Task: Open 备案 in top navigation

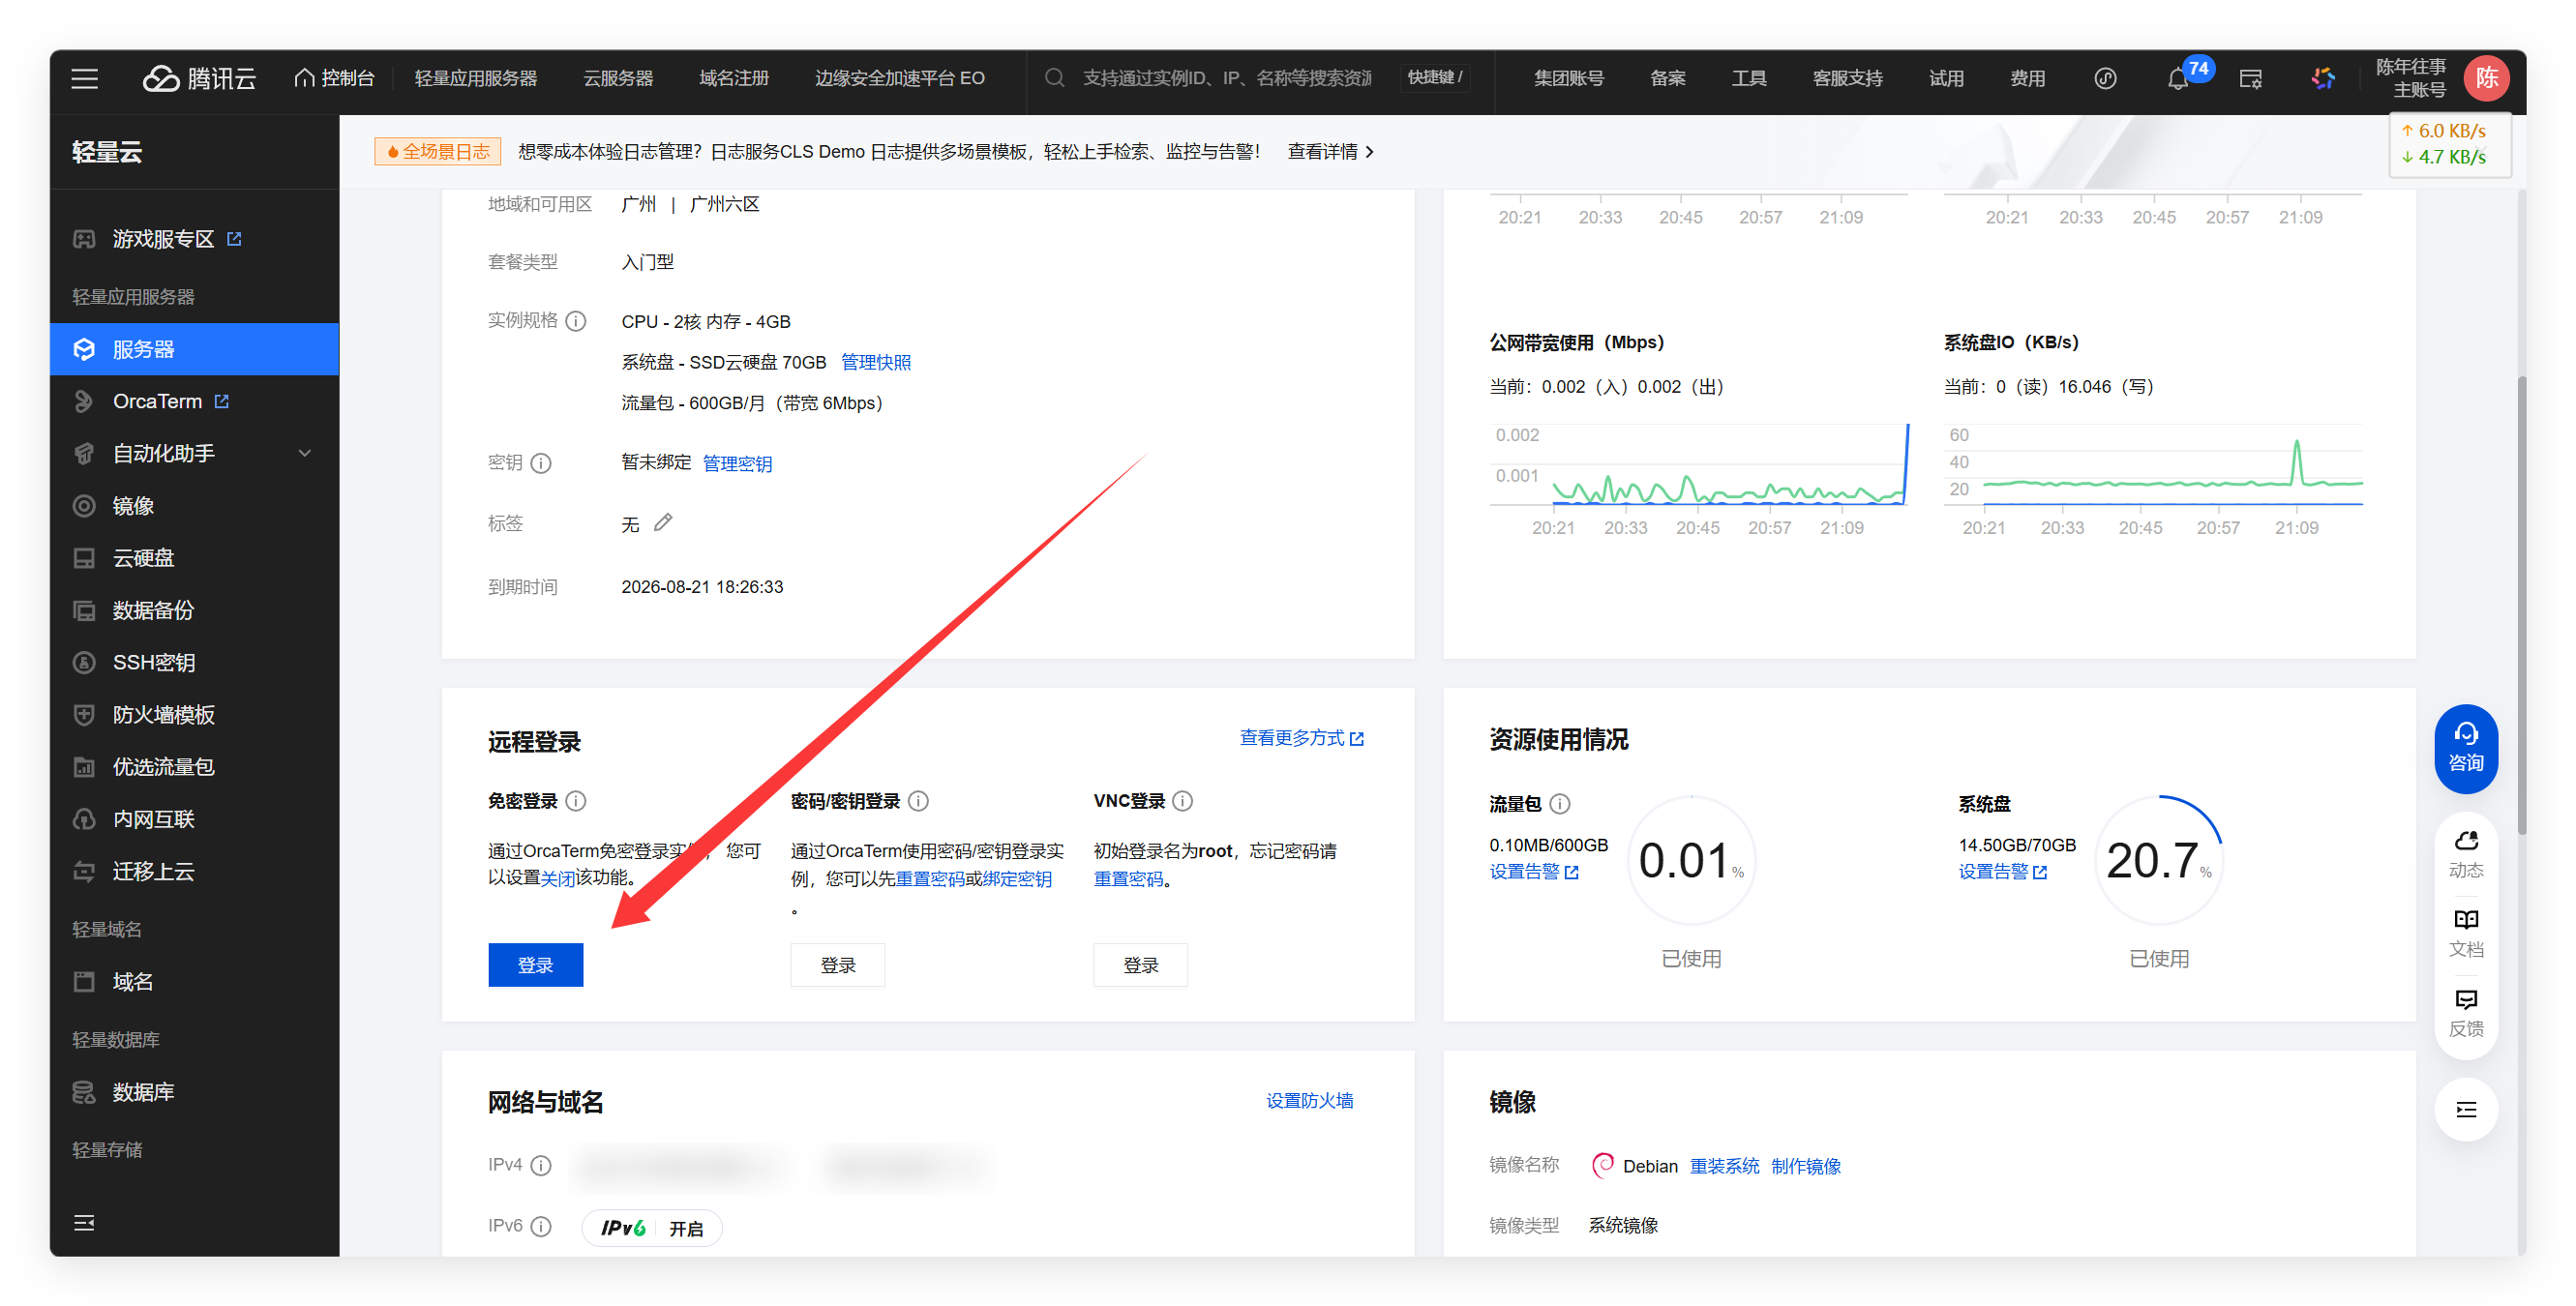Action: (1668, 78)
